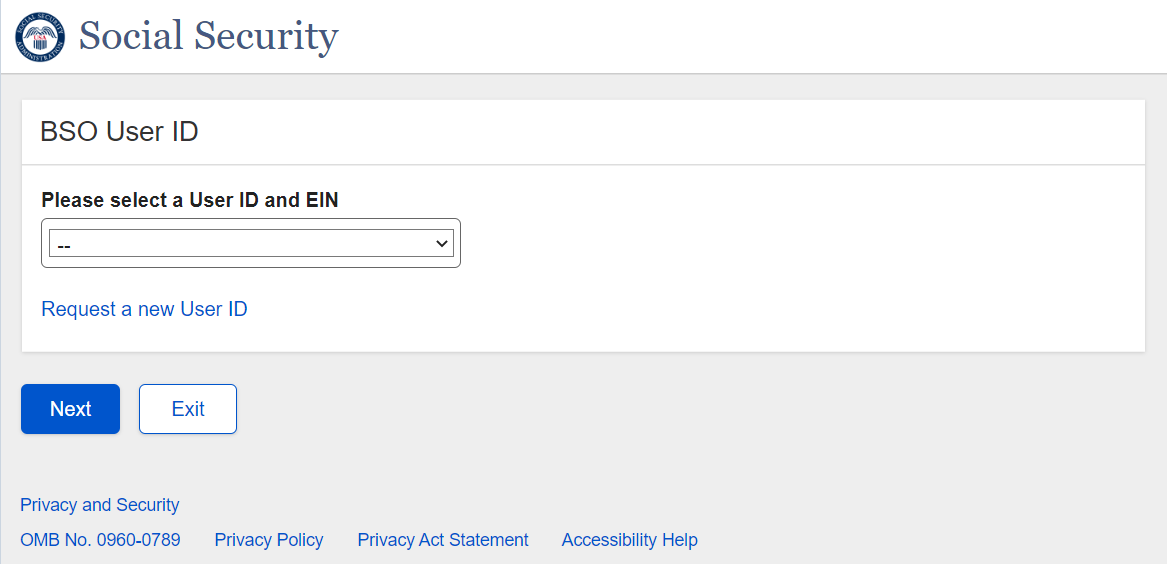Click the "Social Security" header title

[208, 37]
